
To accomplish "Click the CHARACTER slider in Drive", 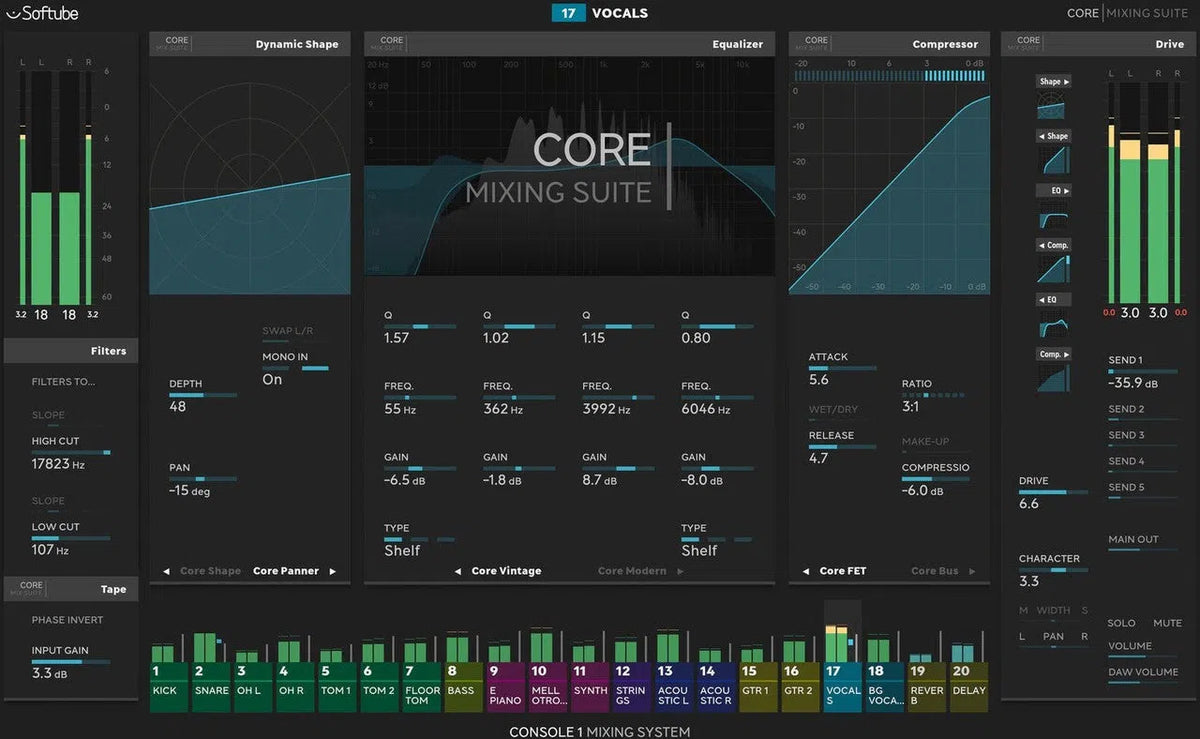I will point(1053,572).
